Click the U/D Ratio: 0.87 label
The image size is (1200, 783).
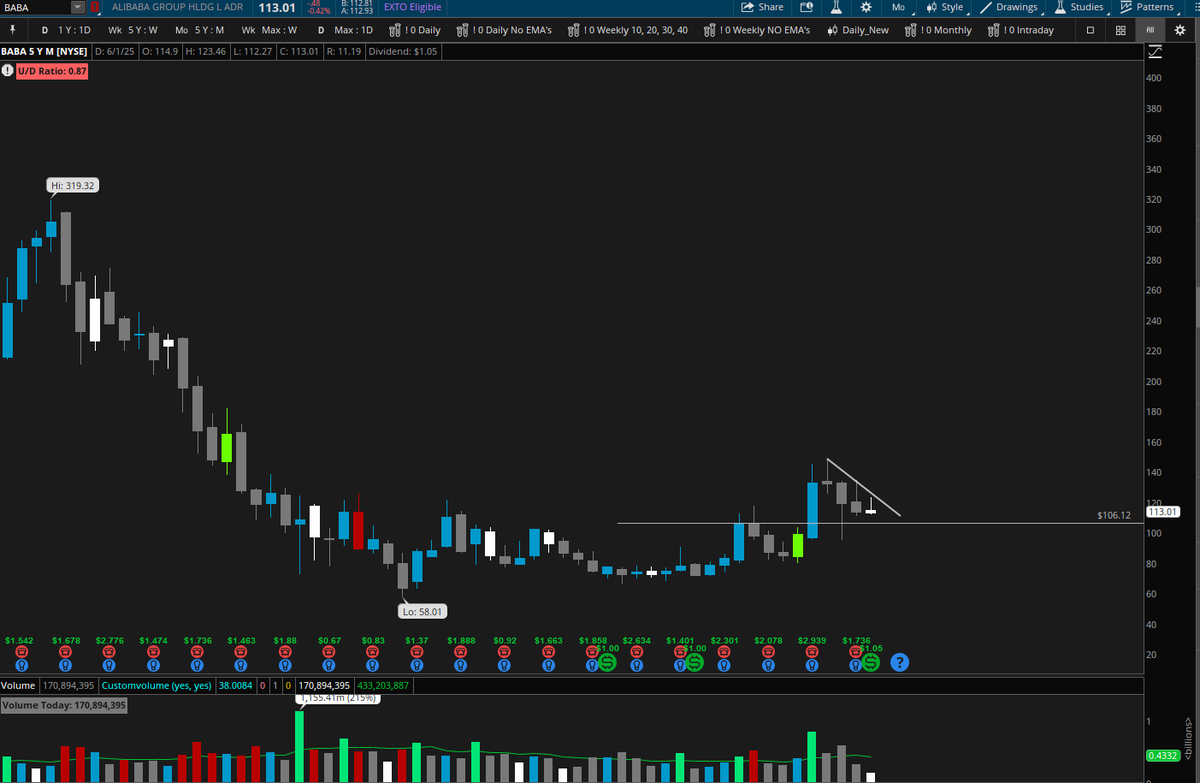pos(52,71)
